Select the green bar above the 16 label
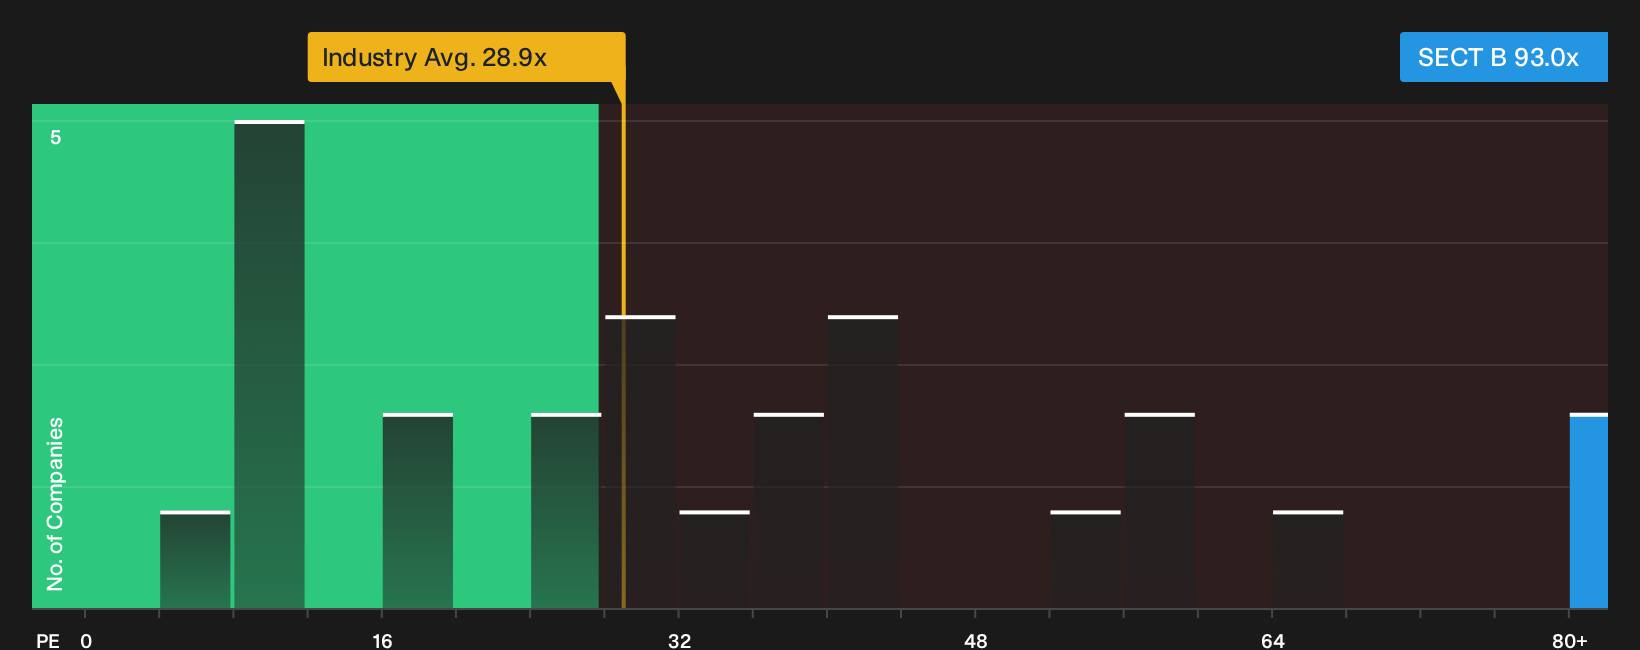 pos(418,511)
